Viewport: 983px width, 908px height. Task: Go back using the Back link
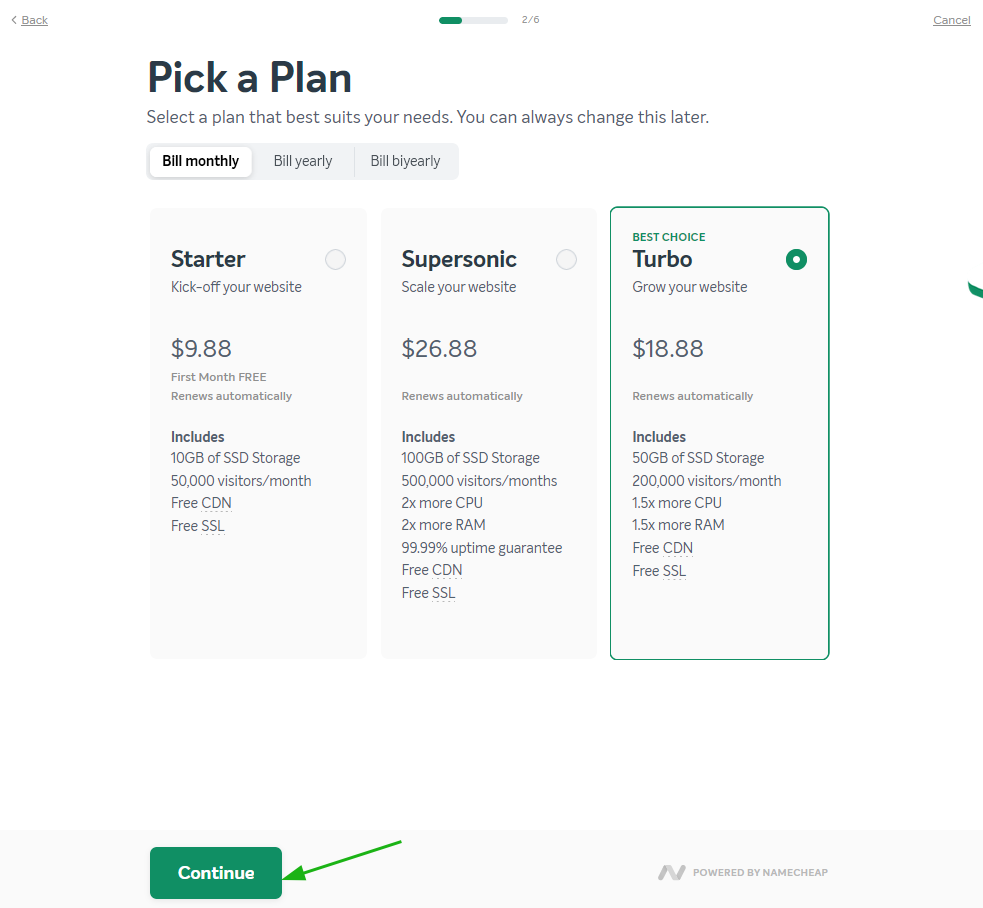pos(34,20)
